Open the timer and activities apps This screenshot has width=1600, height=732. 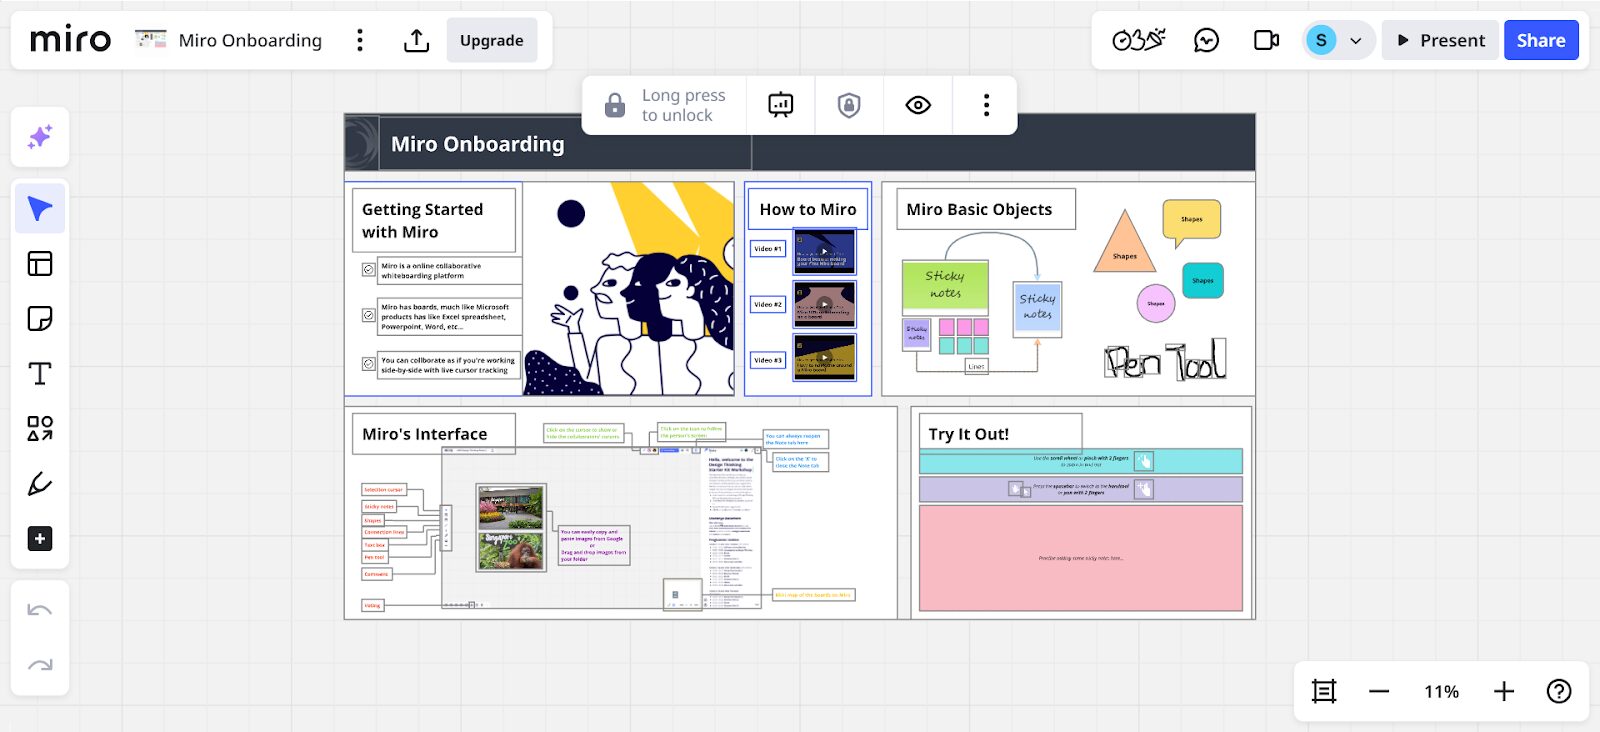click(1138, 40)
